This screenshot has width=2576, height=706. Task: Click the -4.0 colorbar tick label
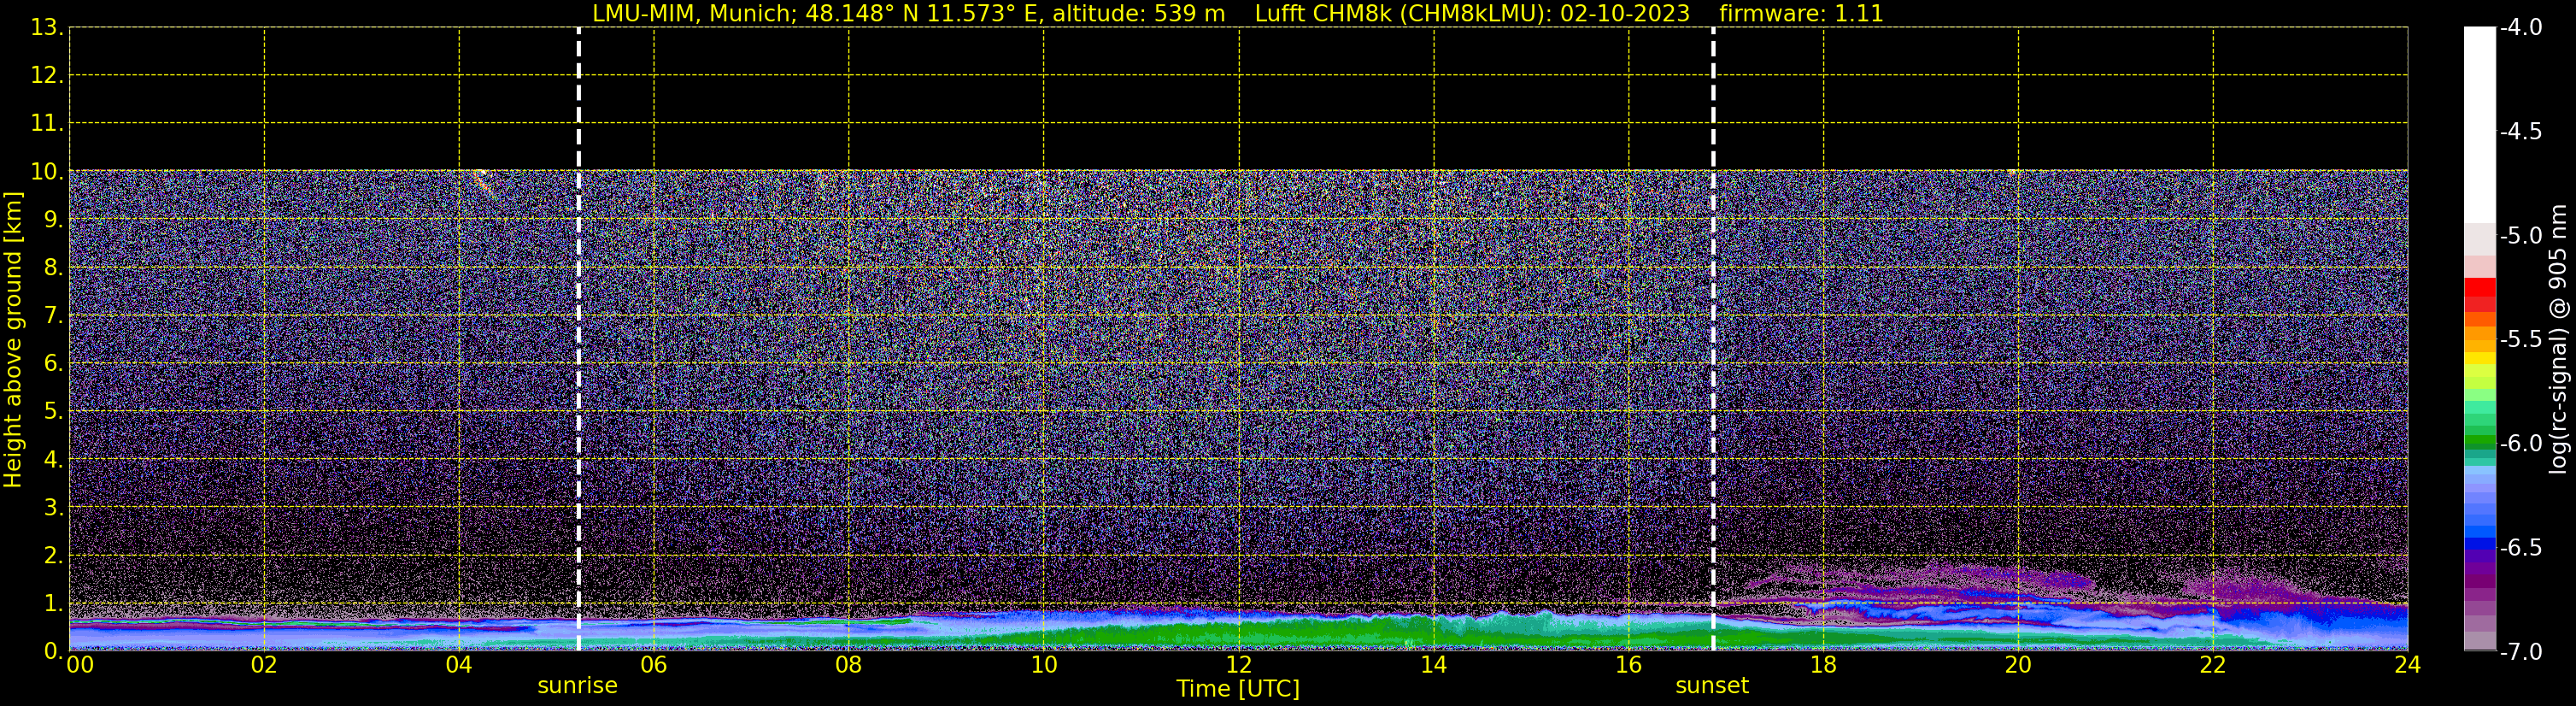pyautogui.click(x=2520, y=28)
